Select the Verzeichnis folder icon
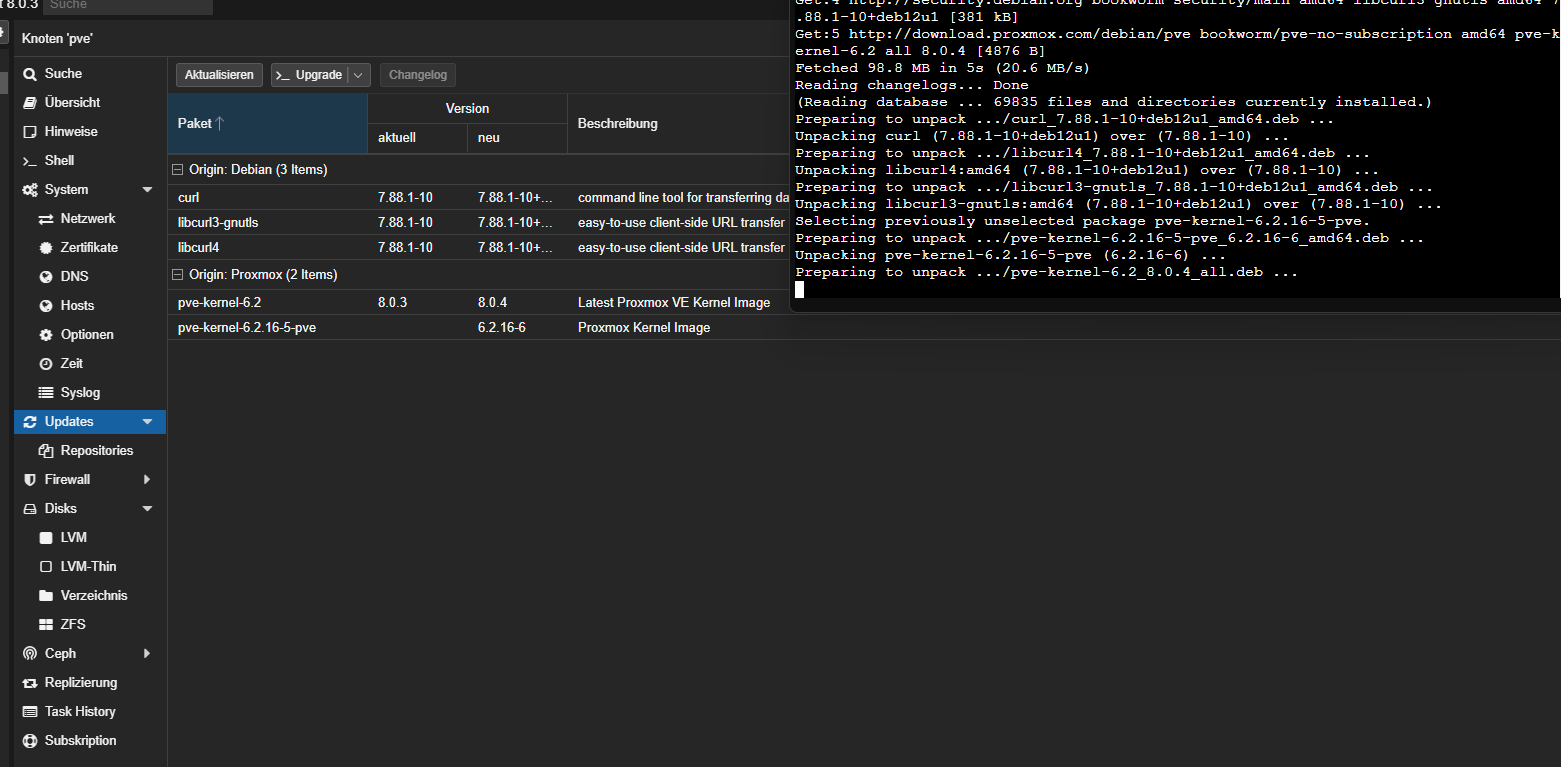Screen dimensions: 1561x767 pos(46,595)
